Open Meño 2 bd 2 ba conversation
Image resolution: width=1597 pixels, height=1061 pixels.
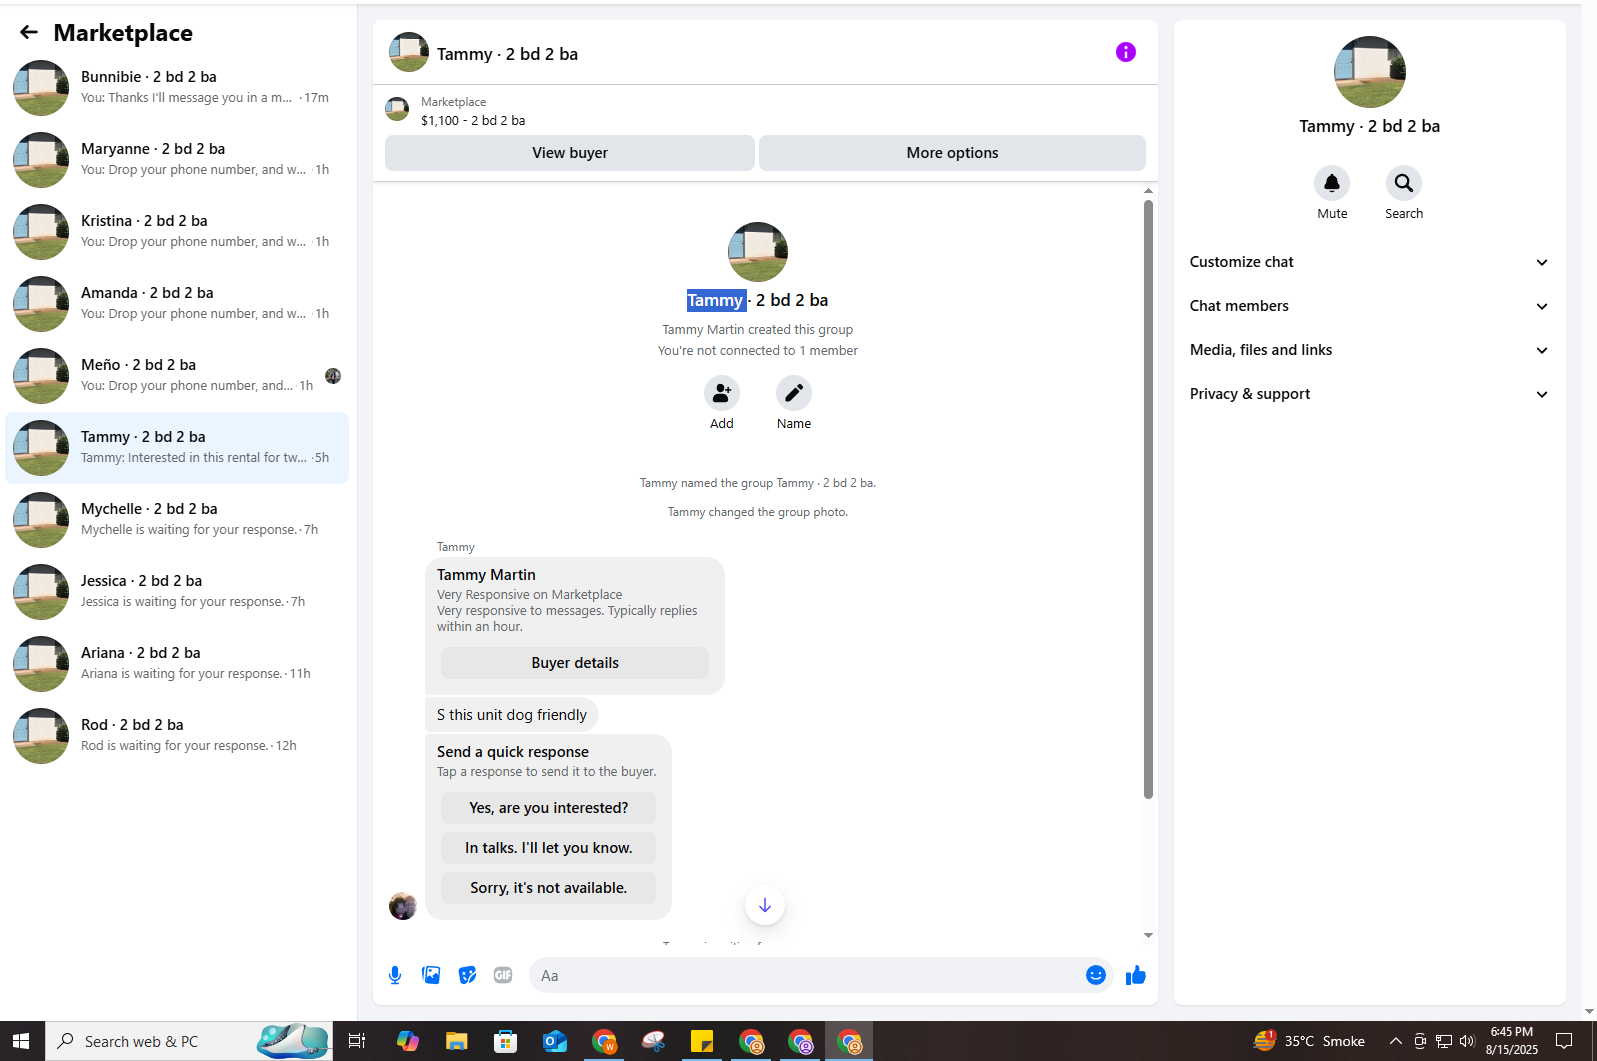[177, 376]
